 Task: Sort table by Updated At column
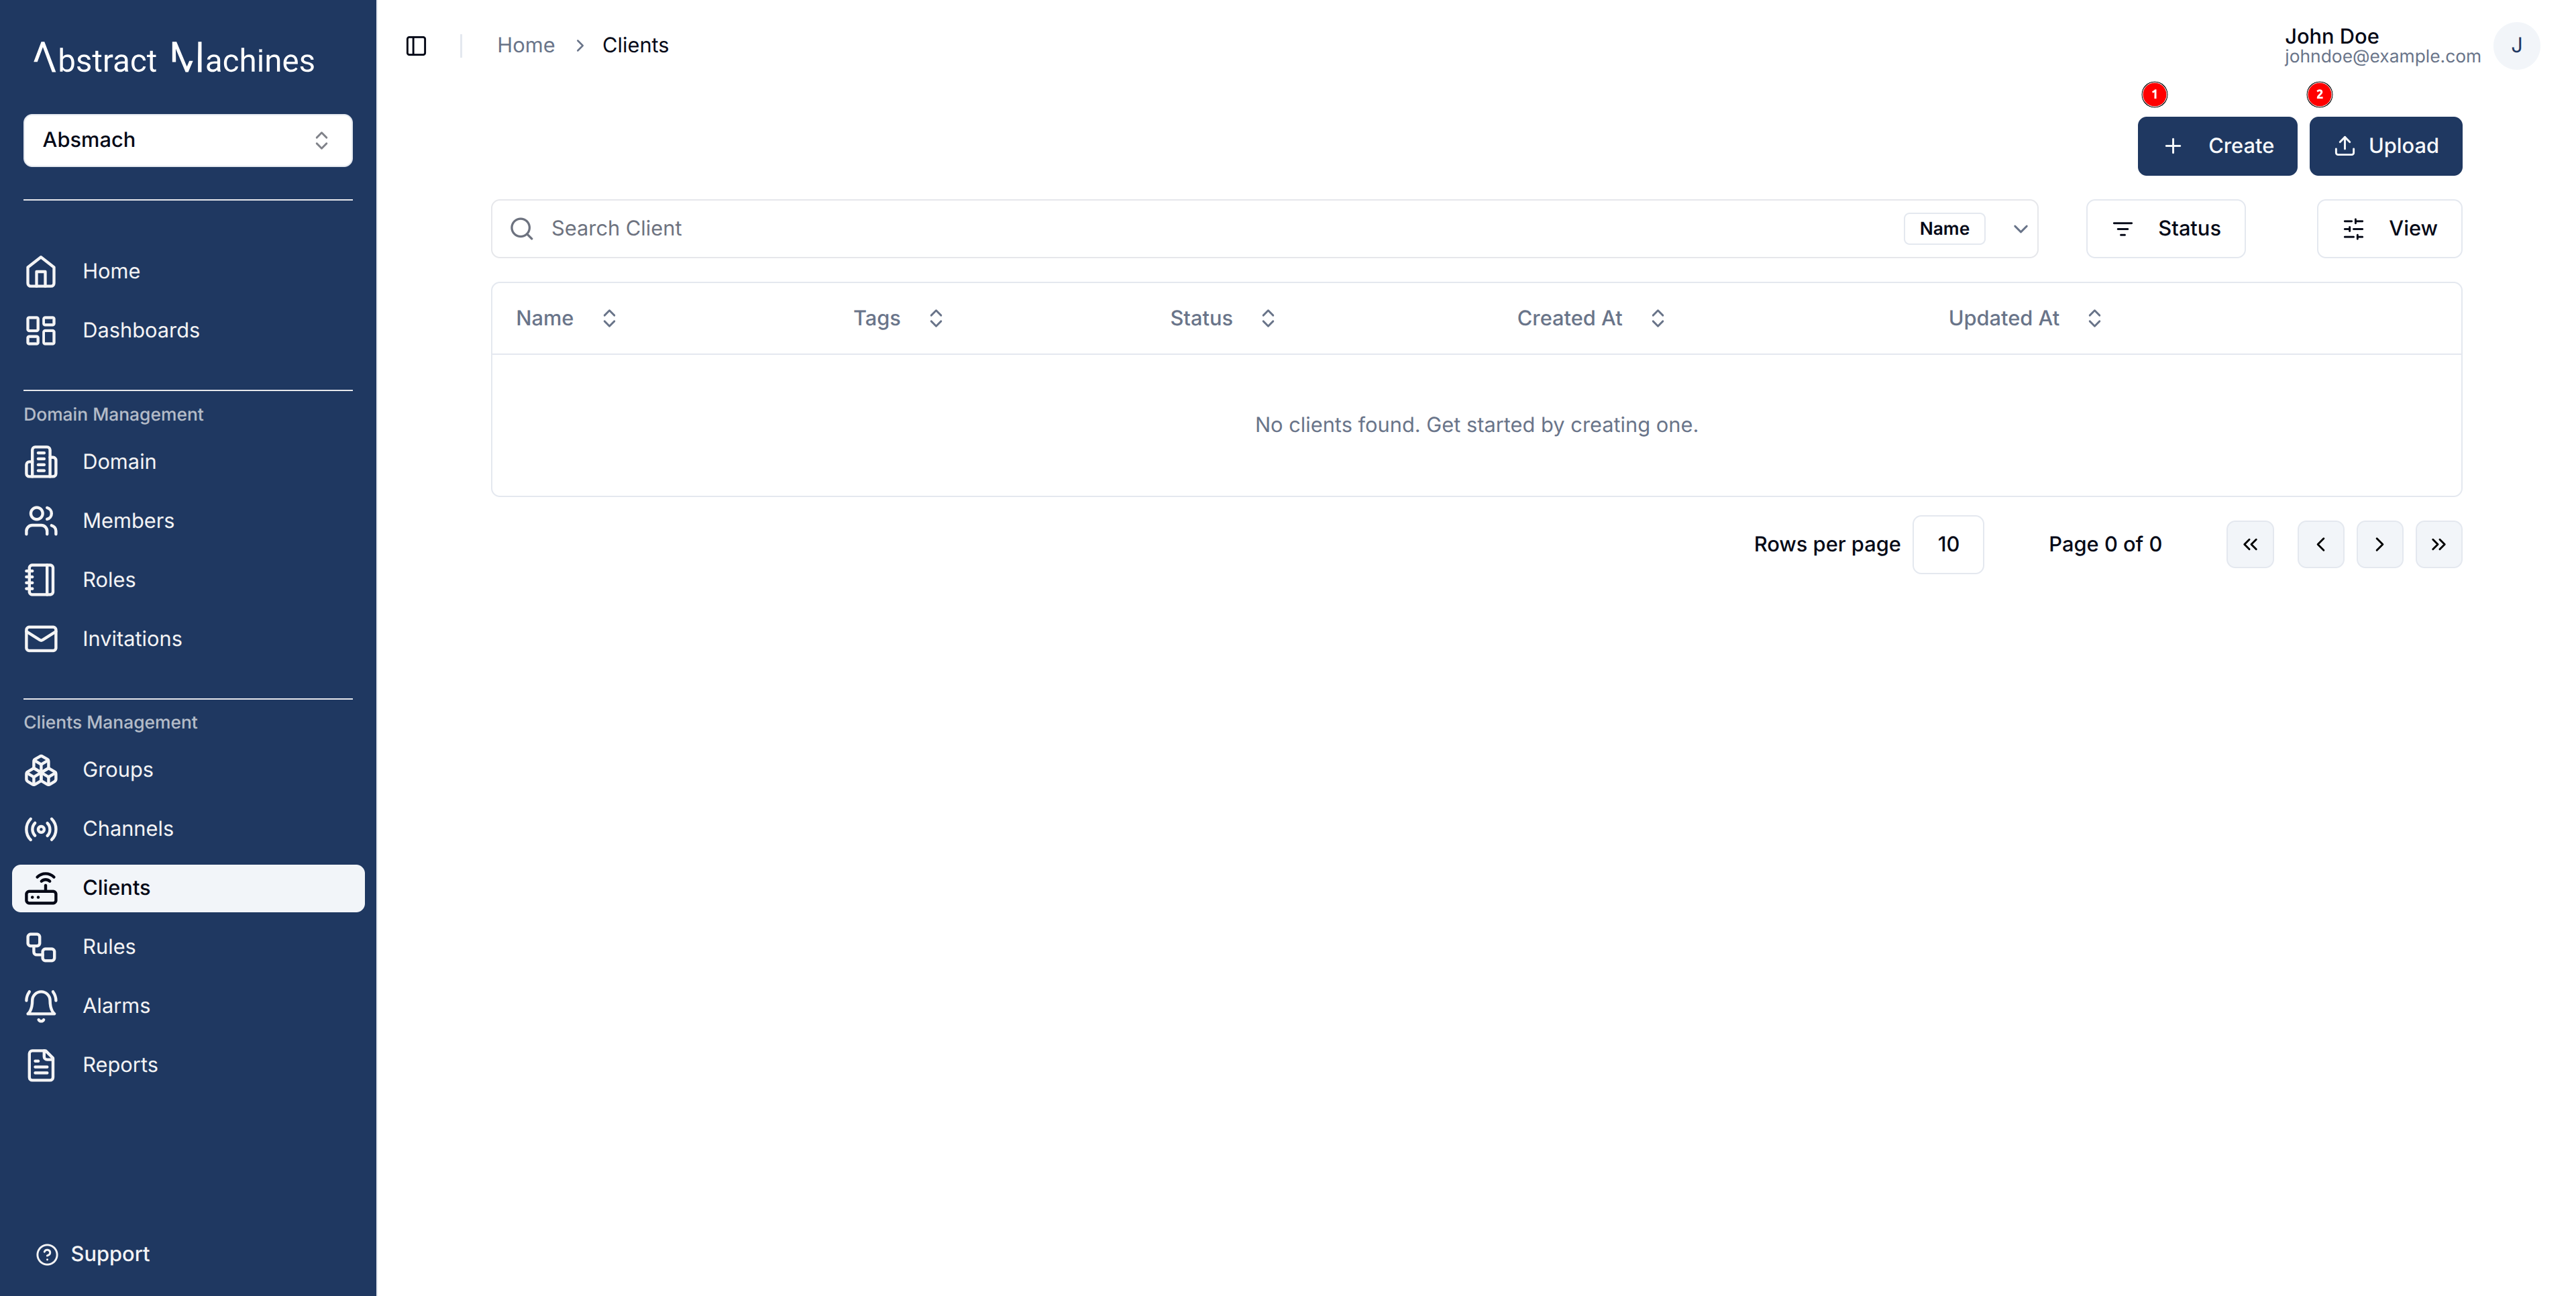[2025, 318]
